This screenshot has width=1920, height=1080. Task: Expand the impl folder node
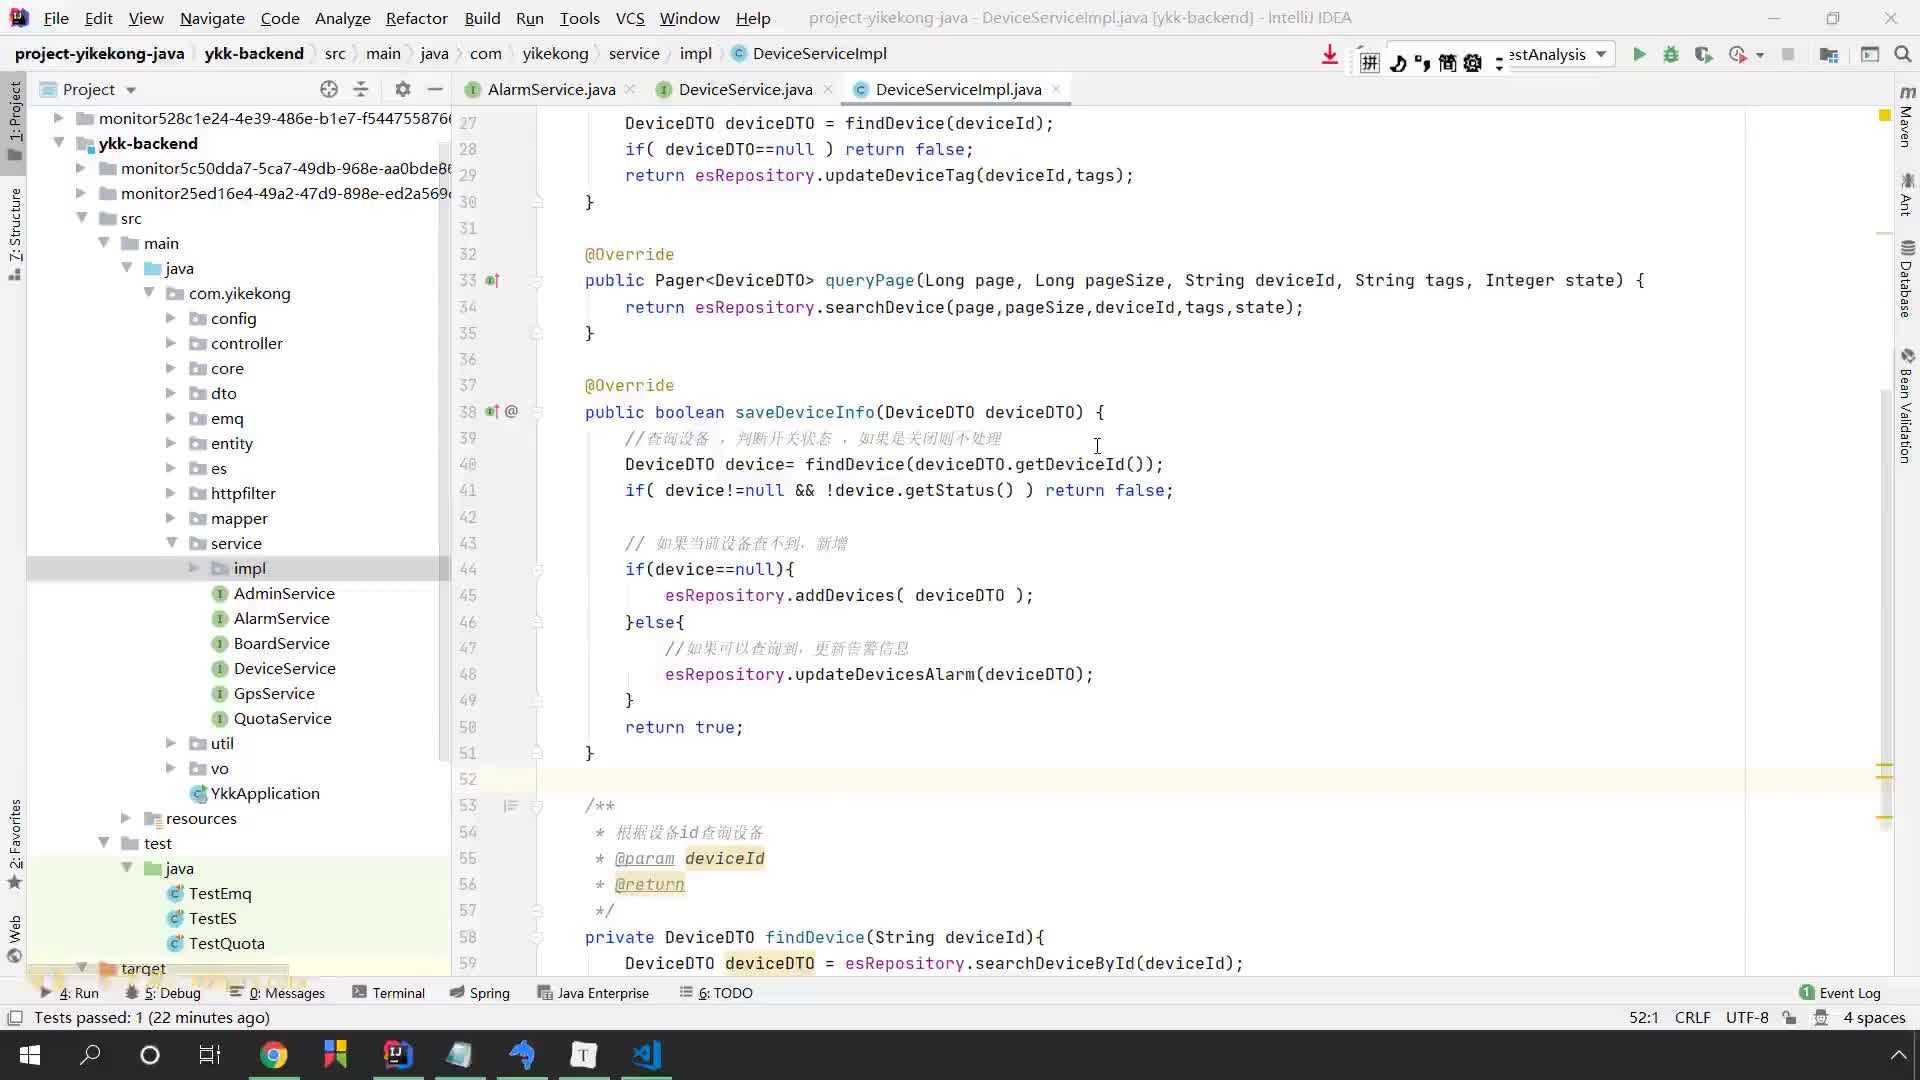[194, 568]
